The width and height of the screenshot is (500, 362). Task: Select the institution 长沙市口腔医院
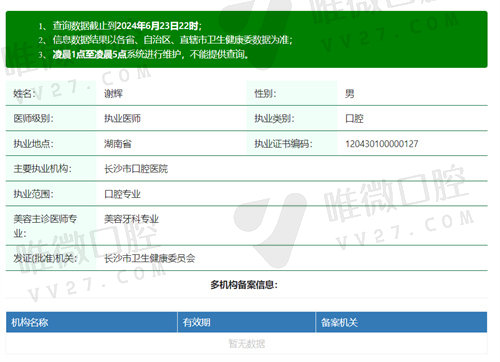click(x=136, y=169)
